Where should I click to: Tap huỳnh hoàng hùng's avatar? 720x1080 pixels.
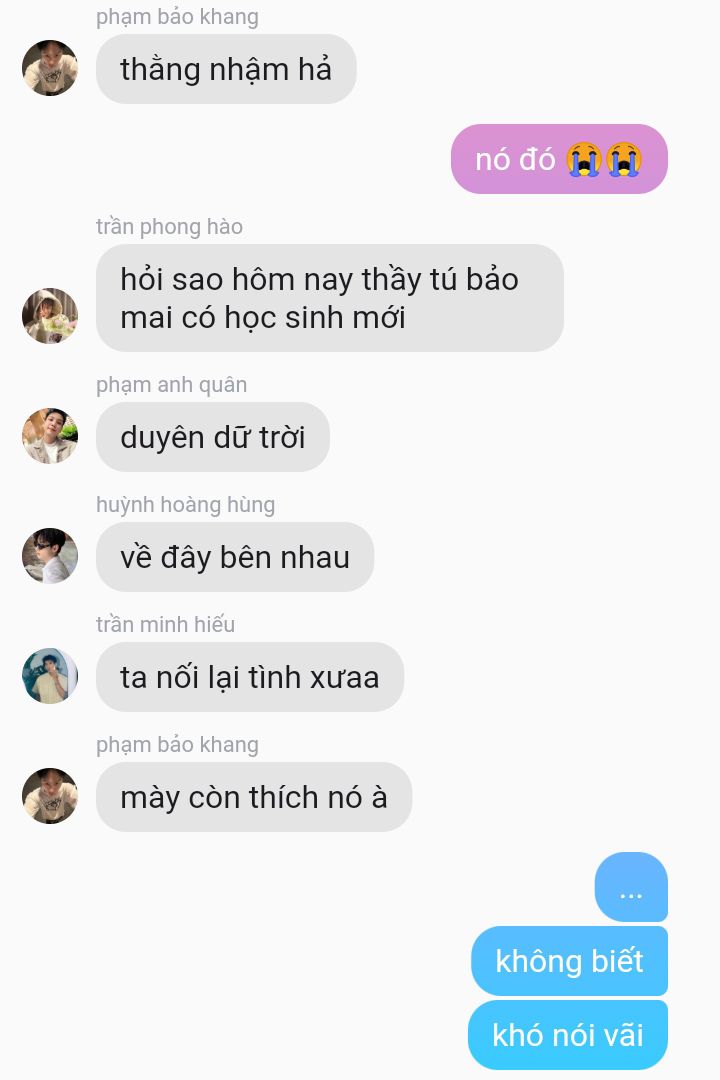[x=50, y=555]
